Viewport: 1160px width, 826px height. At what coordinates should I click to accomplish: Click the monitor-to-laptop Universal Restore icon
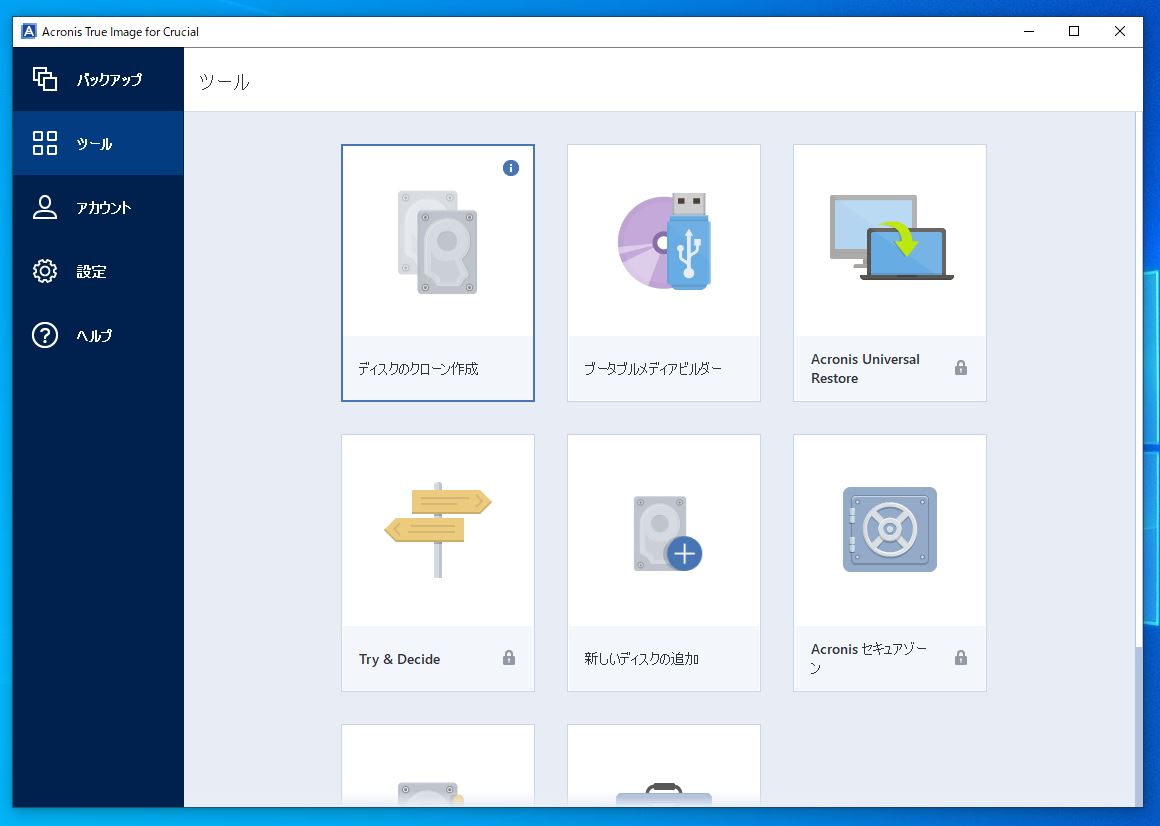[891, 237]
